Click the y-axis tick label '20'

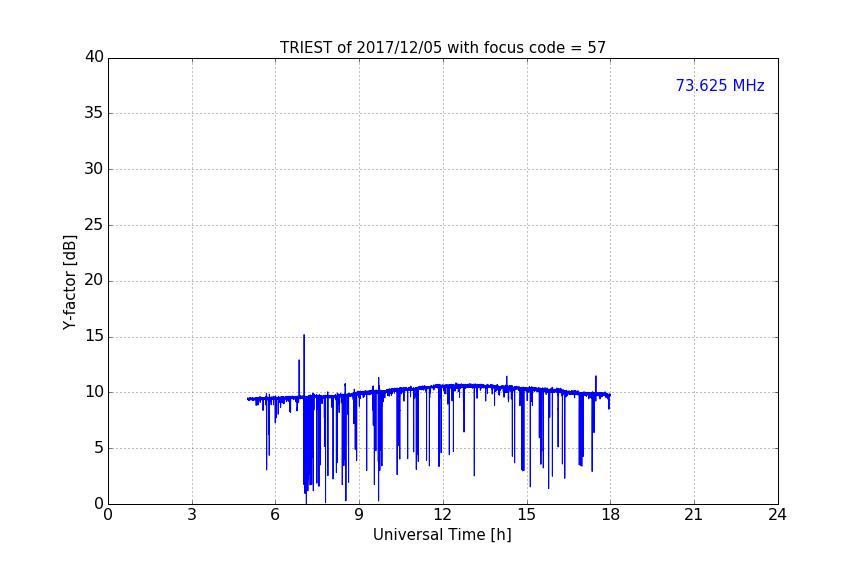[94, 280]
